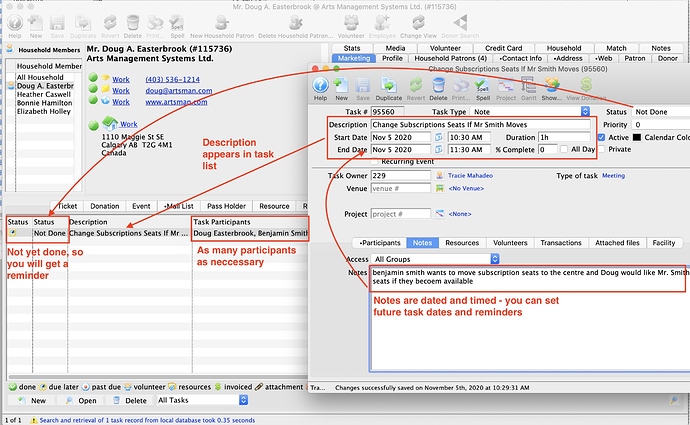Click Volunteer icon in patron toolbar

(x=351, y=23)
